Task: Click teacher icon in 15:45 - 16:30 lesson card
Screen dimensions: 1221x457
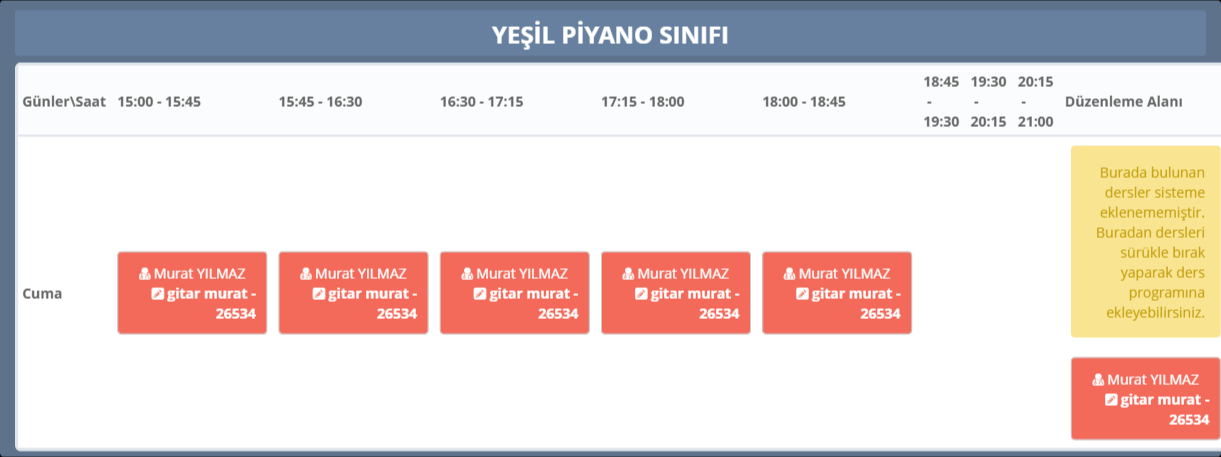Action: coord(306,274)
